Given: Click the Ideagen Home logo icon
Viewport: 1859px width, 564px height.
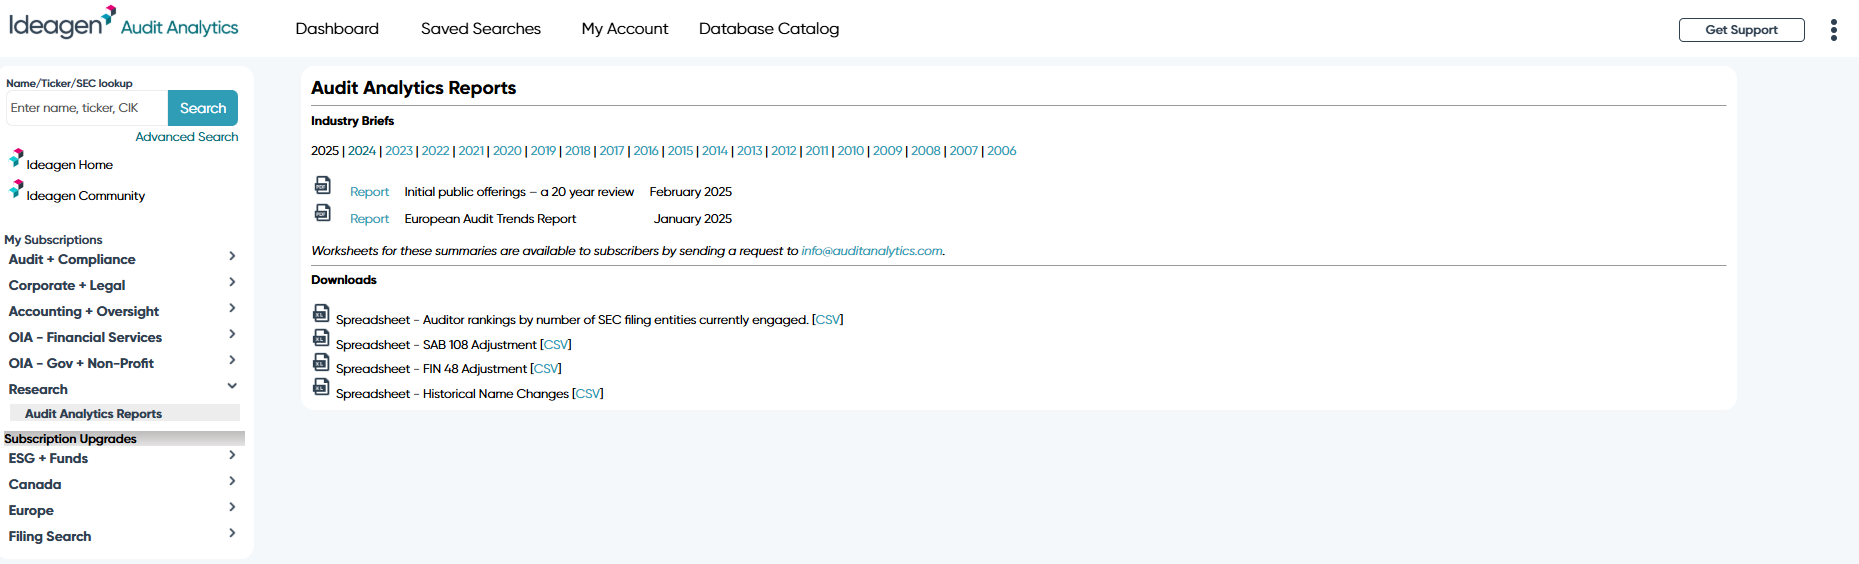Looking at the screenshot, I should point(16,158).
